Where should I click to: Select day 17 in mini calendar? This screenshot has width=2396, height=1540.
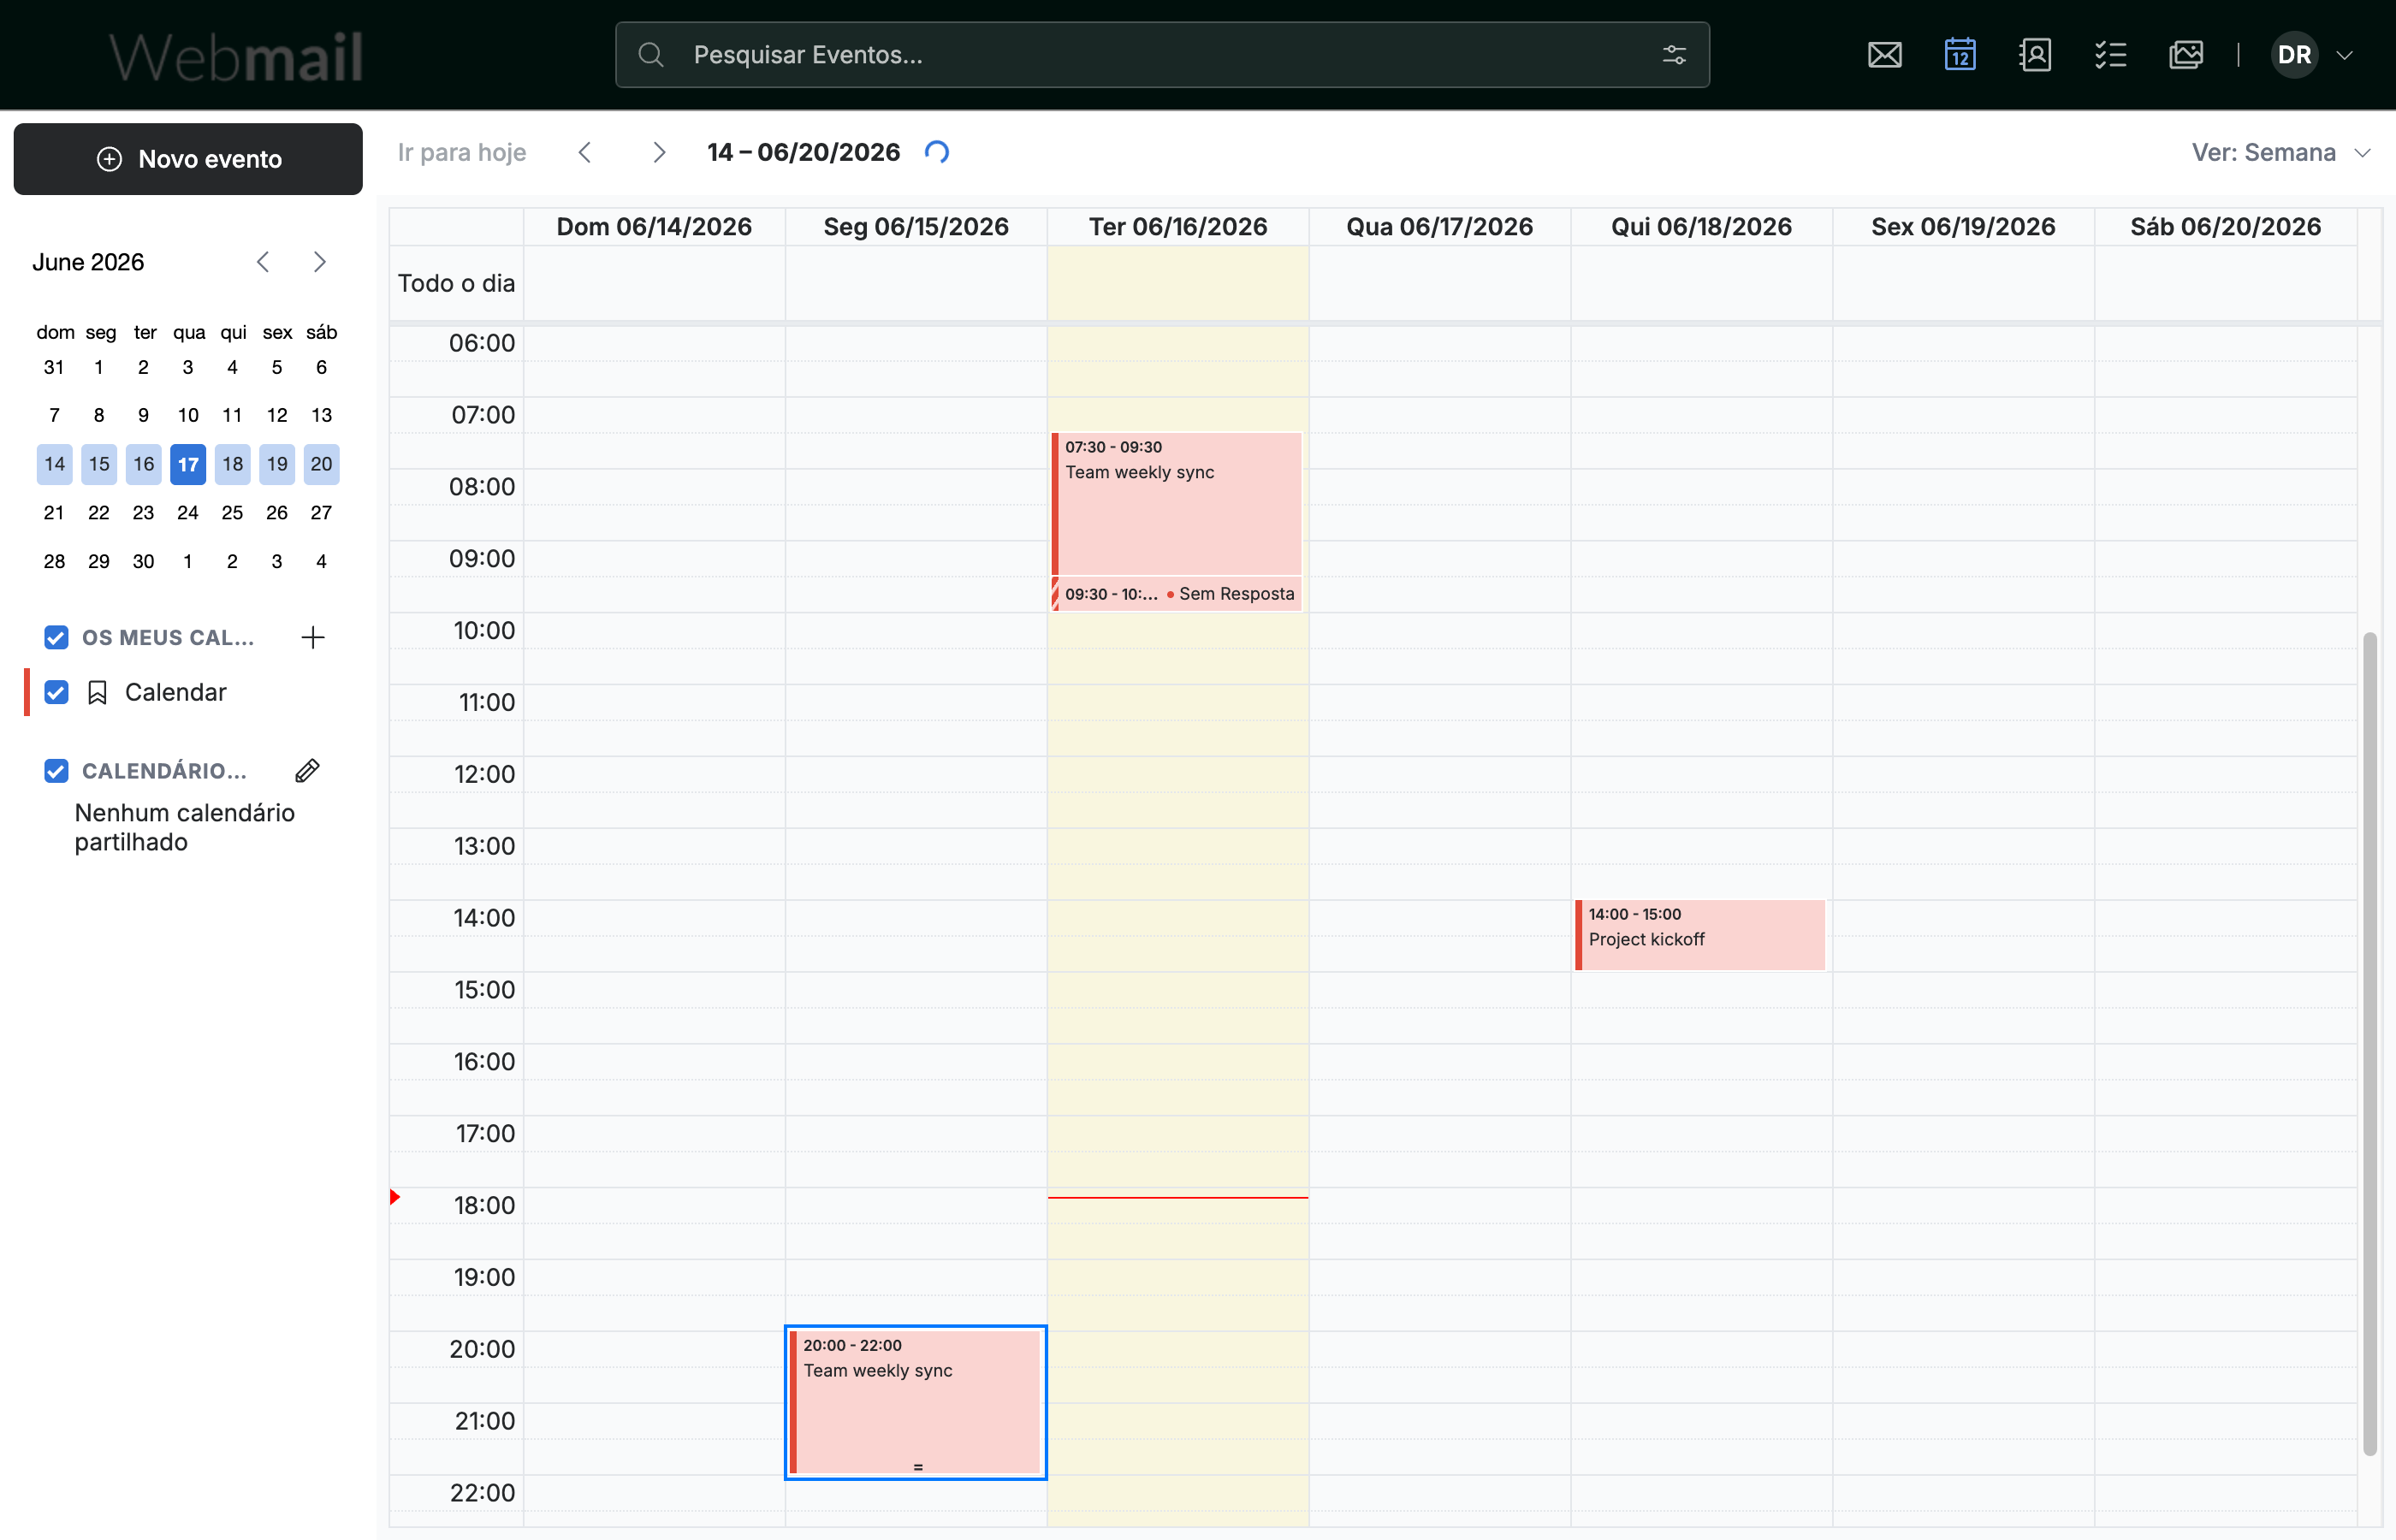(188, 465)
